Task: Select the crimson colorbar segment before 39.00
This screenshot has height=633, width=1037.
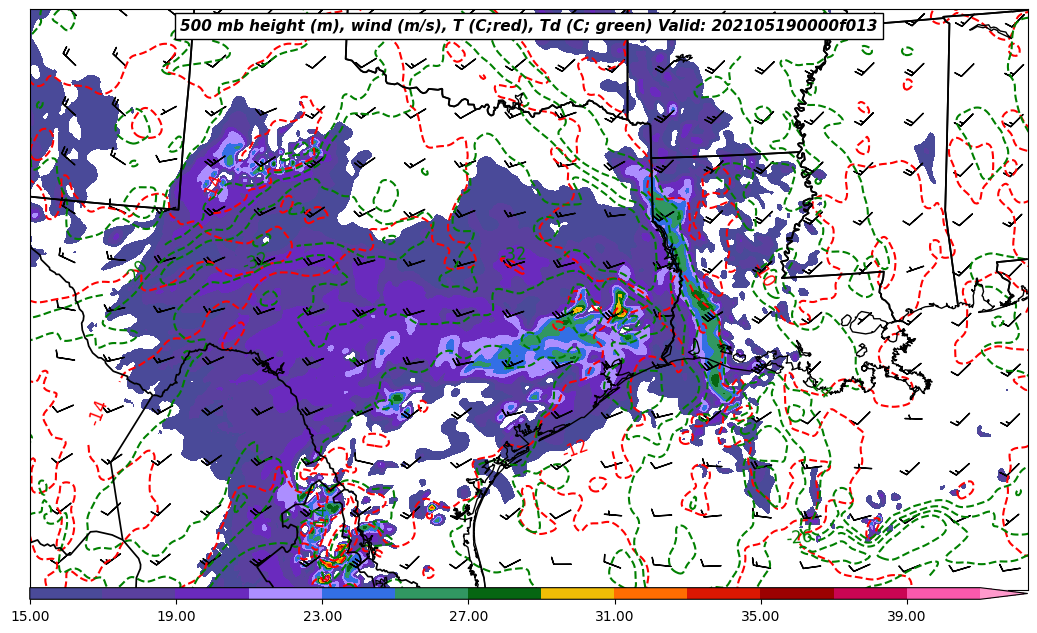Action: click(870, 593)
